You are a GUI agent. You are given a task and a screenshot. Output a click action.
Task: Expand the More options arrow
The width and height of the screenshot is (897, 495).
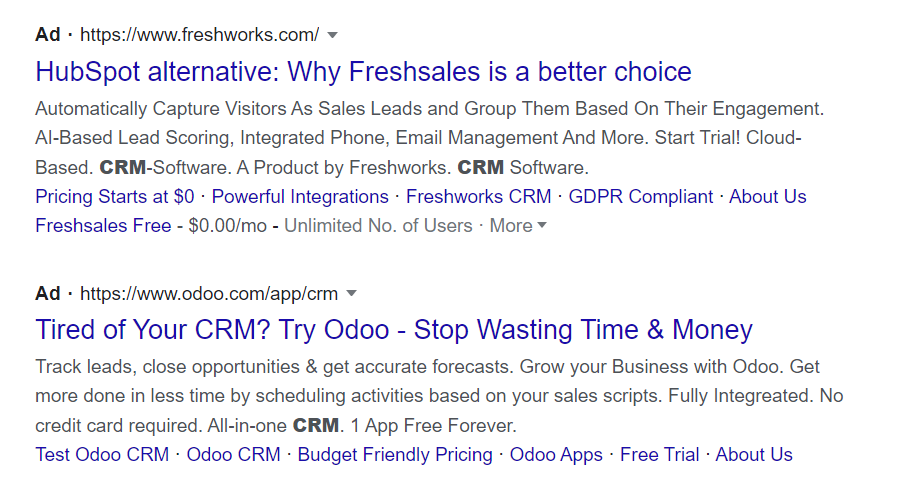click(542, 226)
